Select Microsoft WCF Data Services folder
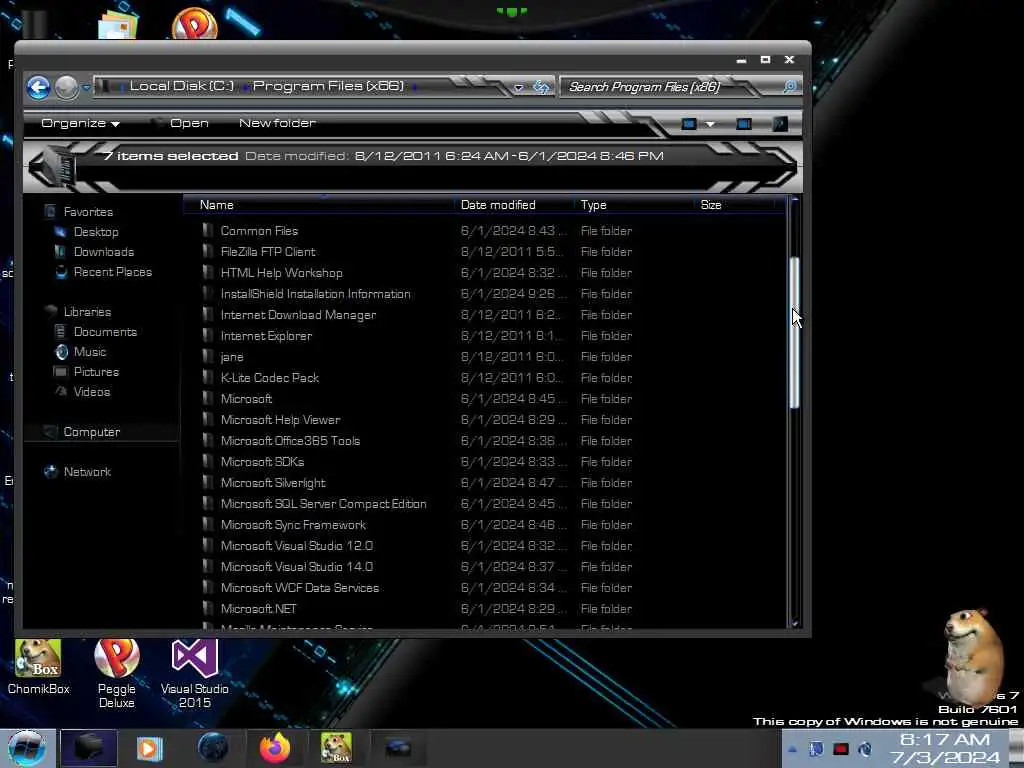The image size is (1024, 768). coord(300,588)
